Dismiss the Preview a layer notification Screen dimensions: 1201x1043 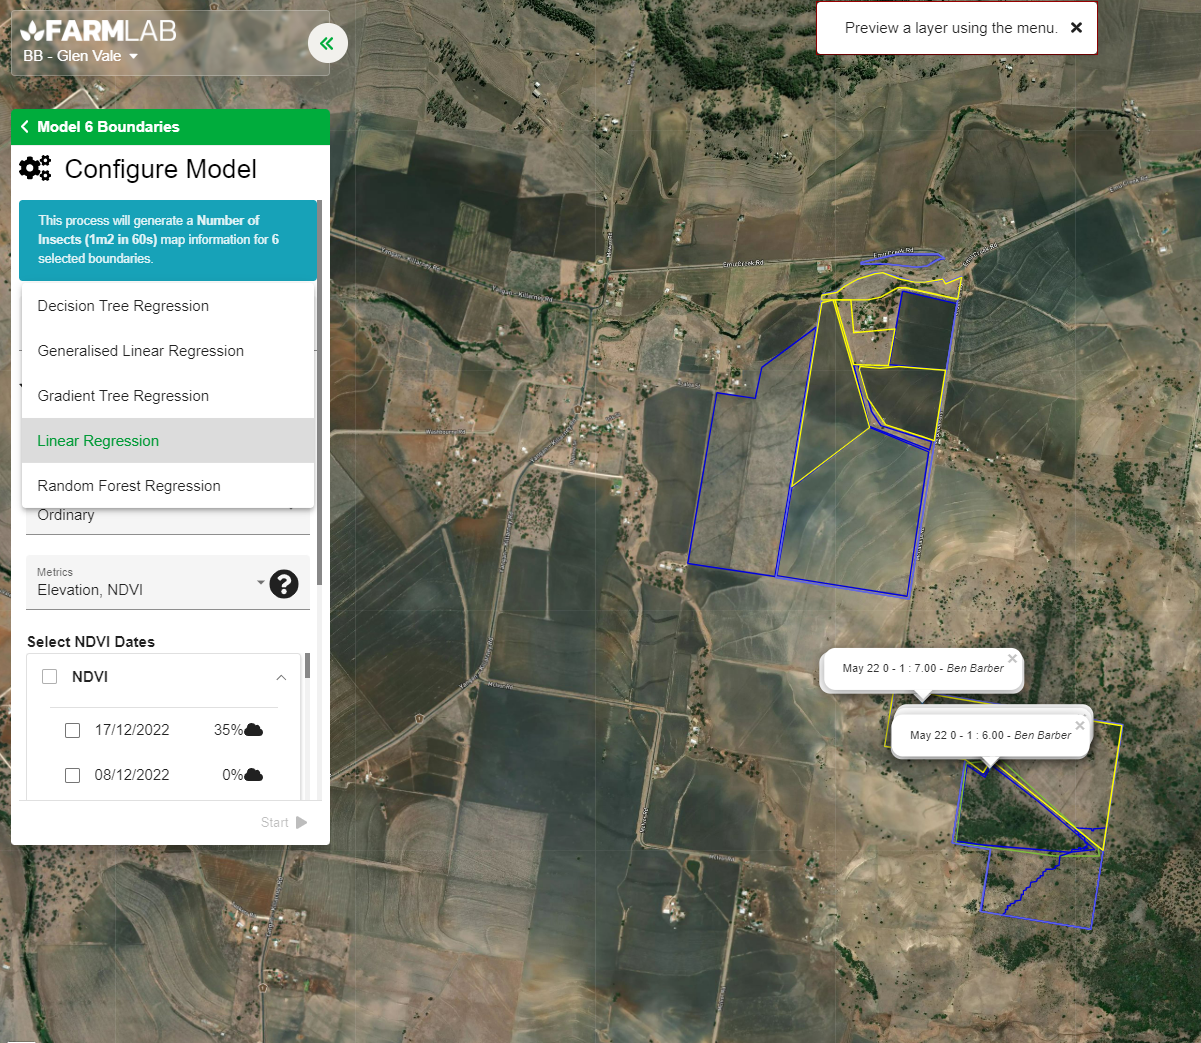coord(1076,28)
